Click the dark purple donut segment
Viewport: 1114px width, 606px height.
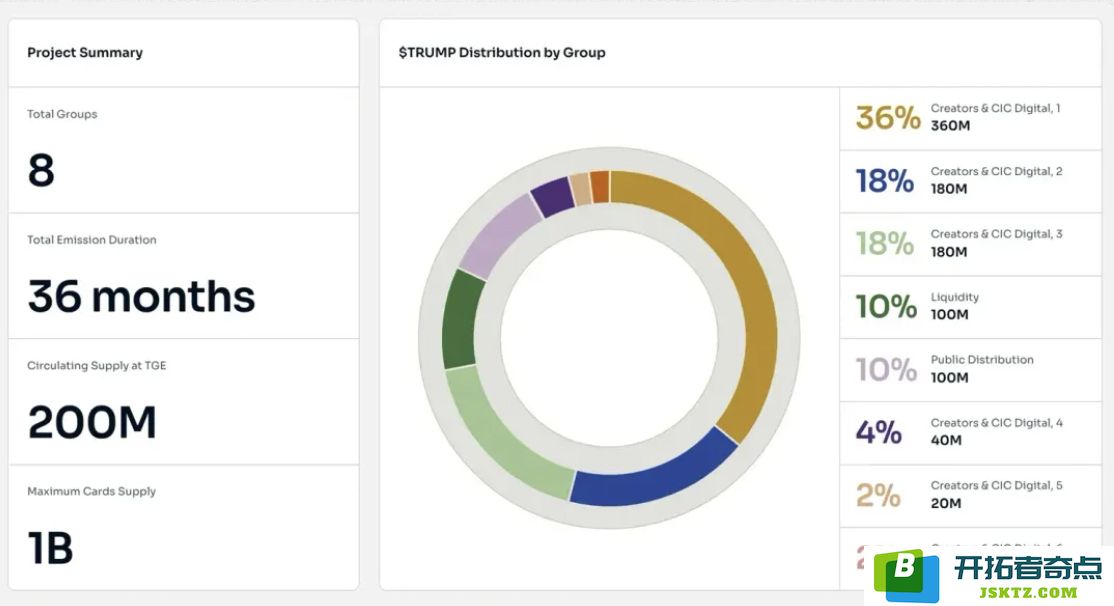point(553,197)
